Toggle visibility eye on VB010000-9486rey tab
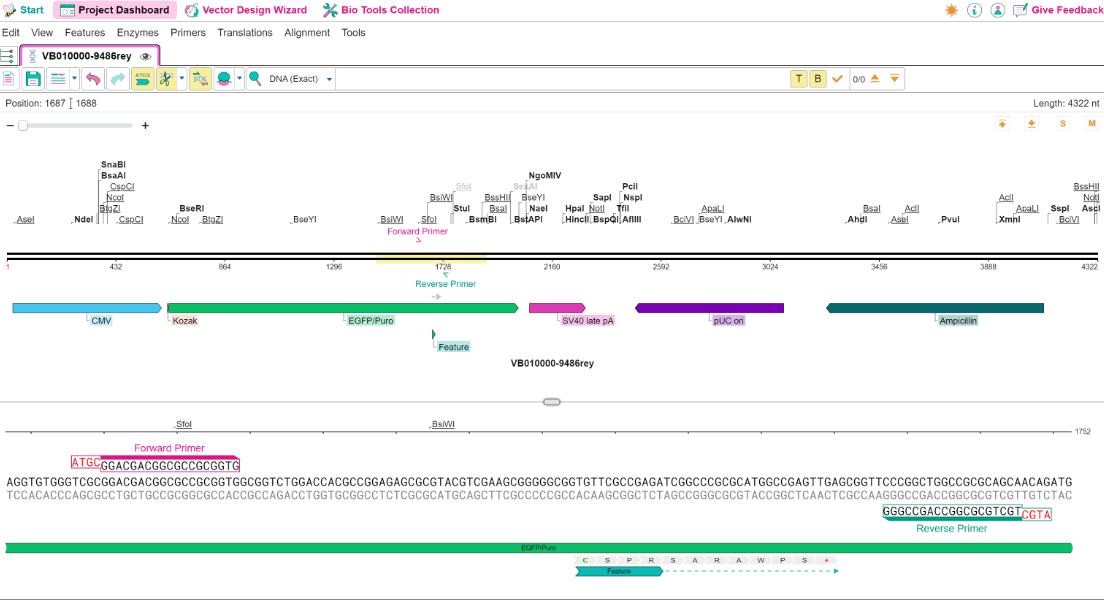This screenshot has width=1104, height=600. click(x=146, y=56)
